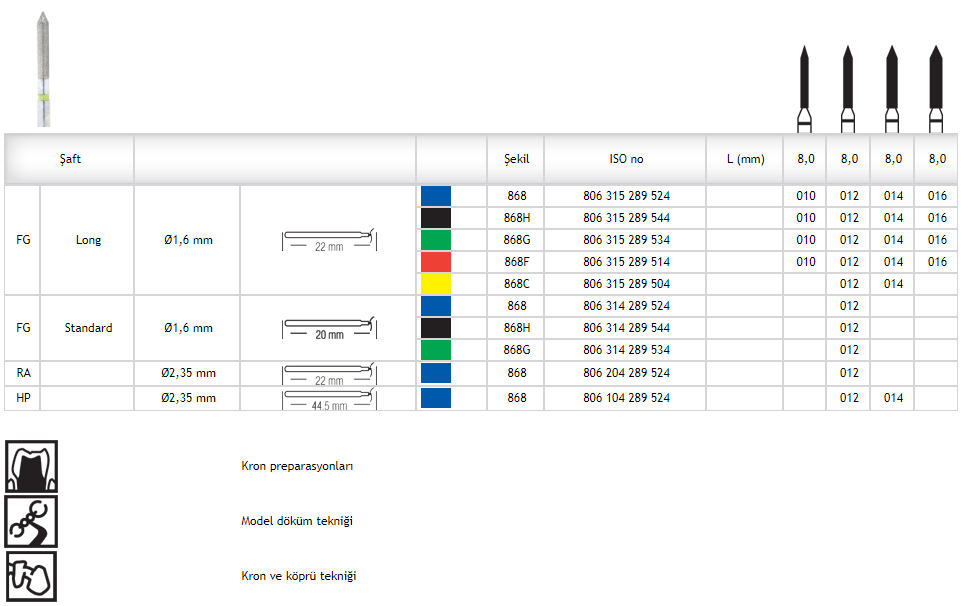Image resolution: width=961 pixels, height=606 pixels.
Task: Click the Kron ve köprü tekniği icon
Action: coord(32,576)
